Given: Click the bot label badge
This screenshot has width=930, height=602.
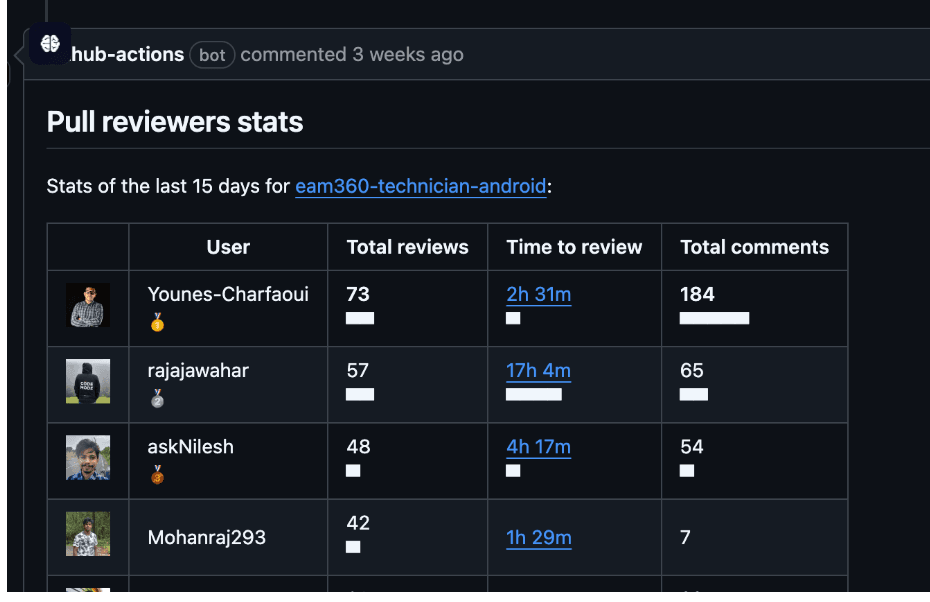Looking at the screenshot, I should [x=212, y=55].
